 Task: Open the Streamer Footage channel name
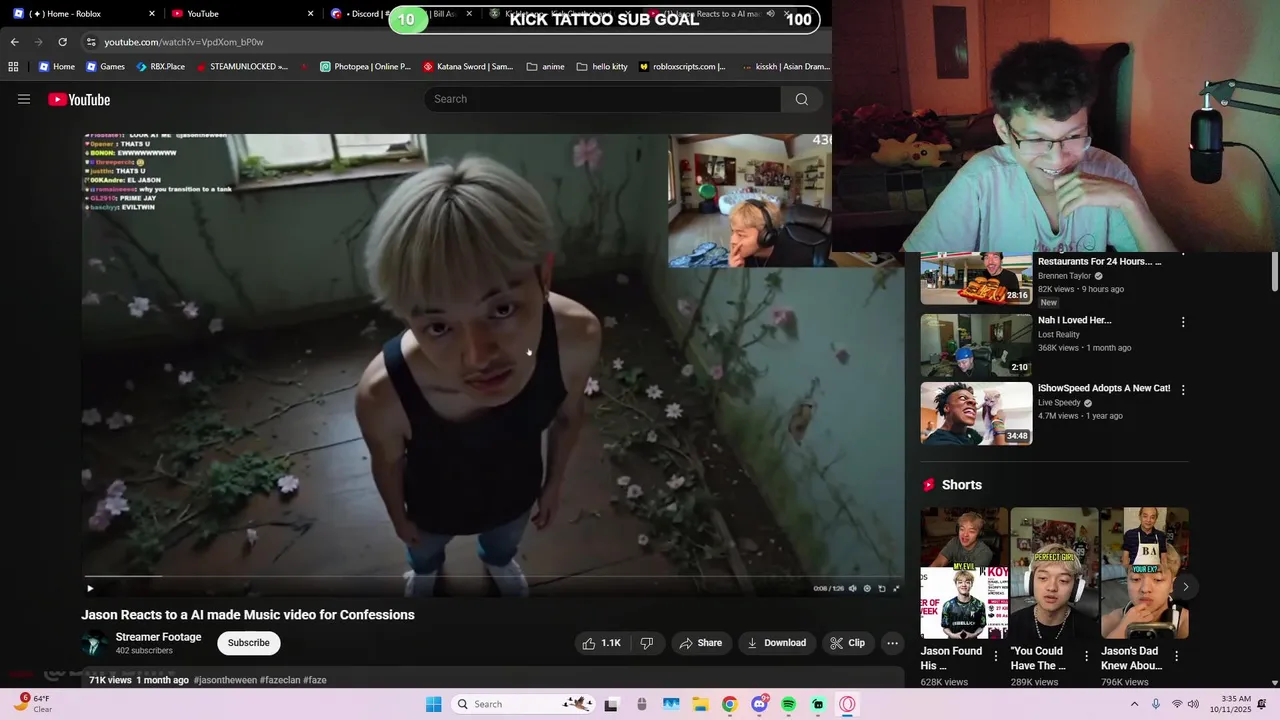(158, 637)
